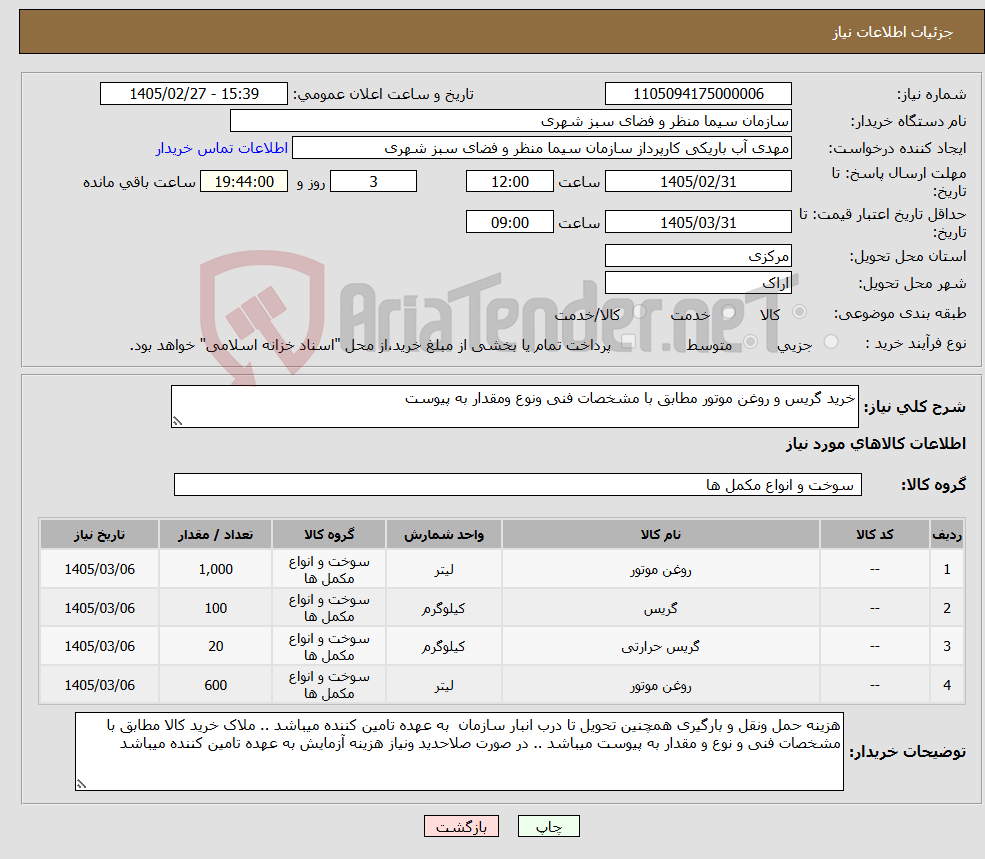Select the خدمت radio button

tap(729, 312)
